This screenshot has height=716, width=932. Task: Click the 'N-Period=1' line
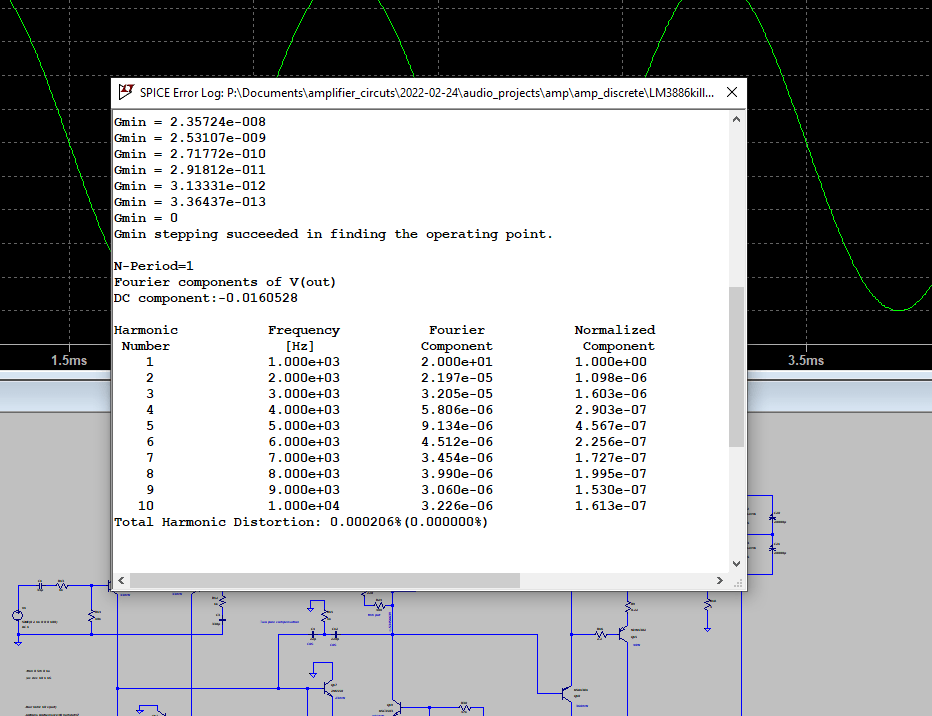coord(153,266)
